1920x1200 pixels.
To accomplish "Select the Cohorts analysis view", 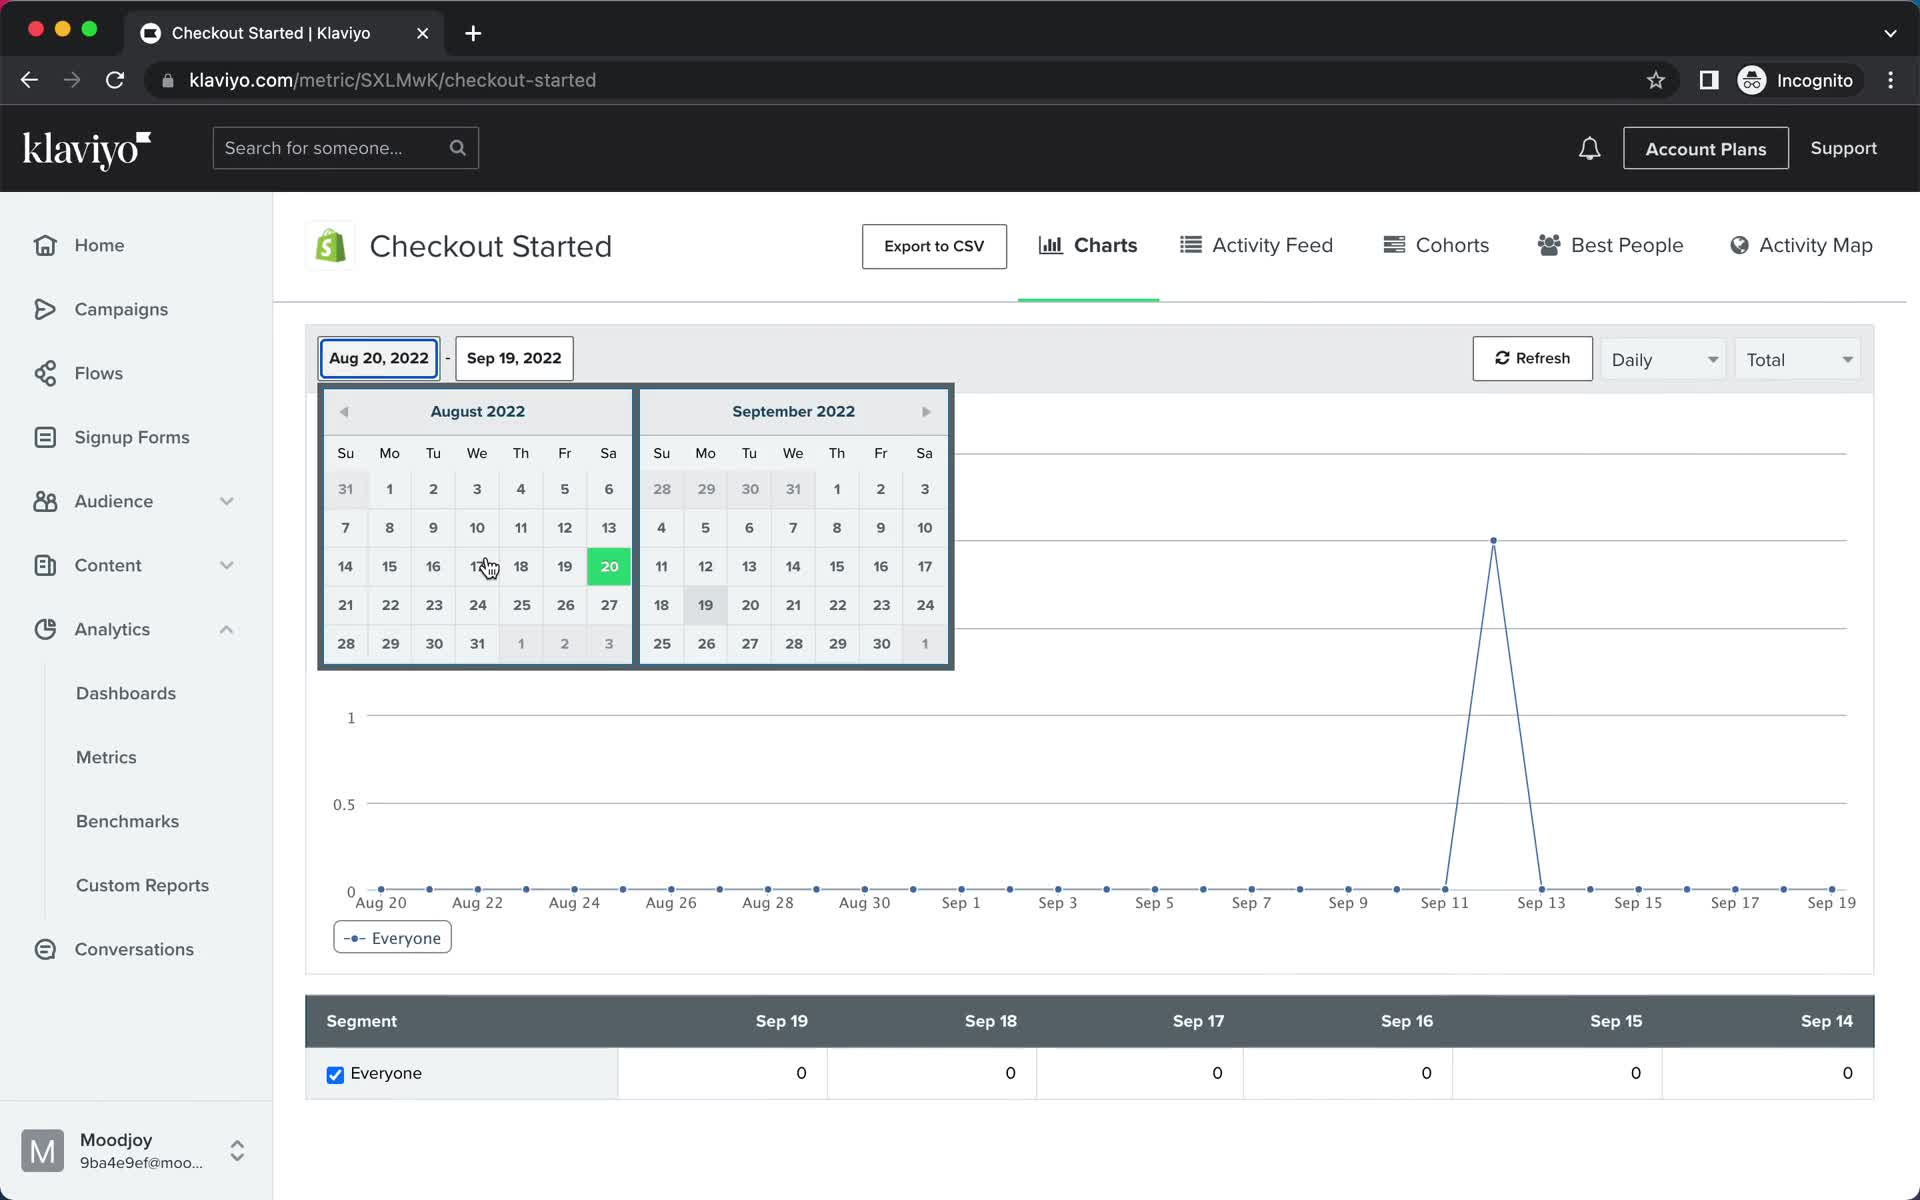I will pos(1436,245).
